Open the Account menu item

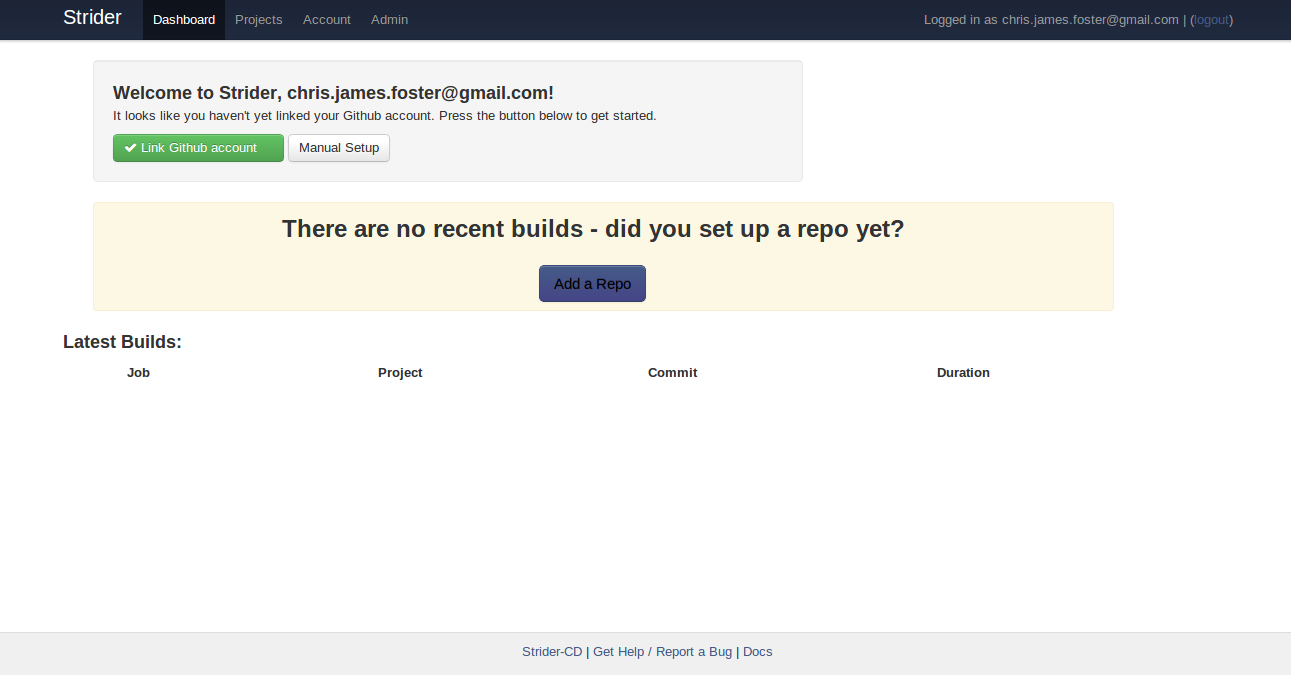[x=327, y=20]
